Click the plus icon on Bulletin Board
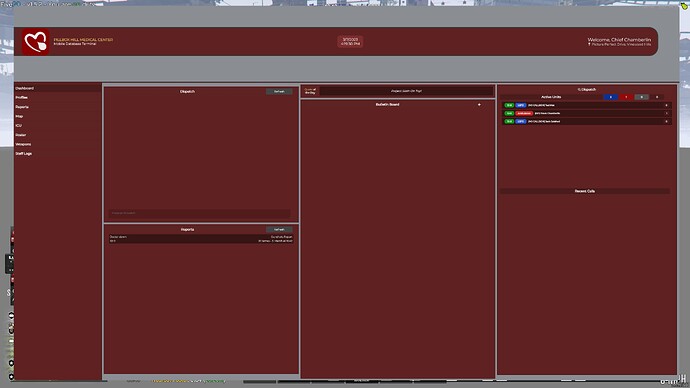Image resolution: width=690 pixels, height=388 pixels. 479,105
